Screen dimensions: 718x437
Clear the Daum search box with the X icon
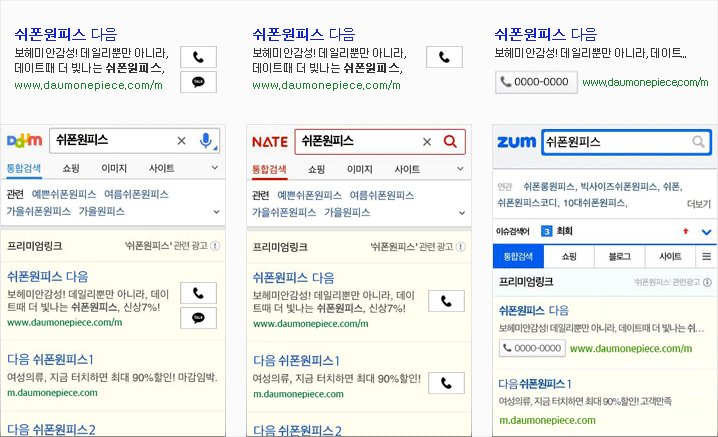pyautogui.click(x=181, y=141)
